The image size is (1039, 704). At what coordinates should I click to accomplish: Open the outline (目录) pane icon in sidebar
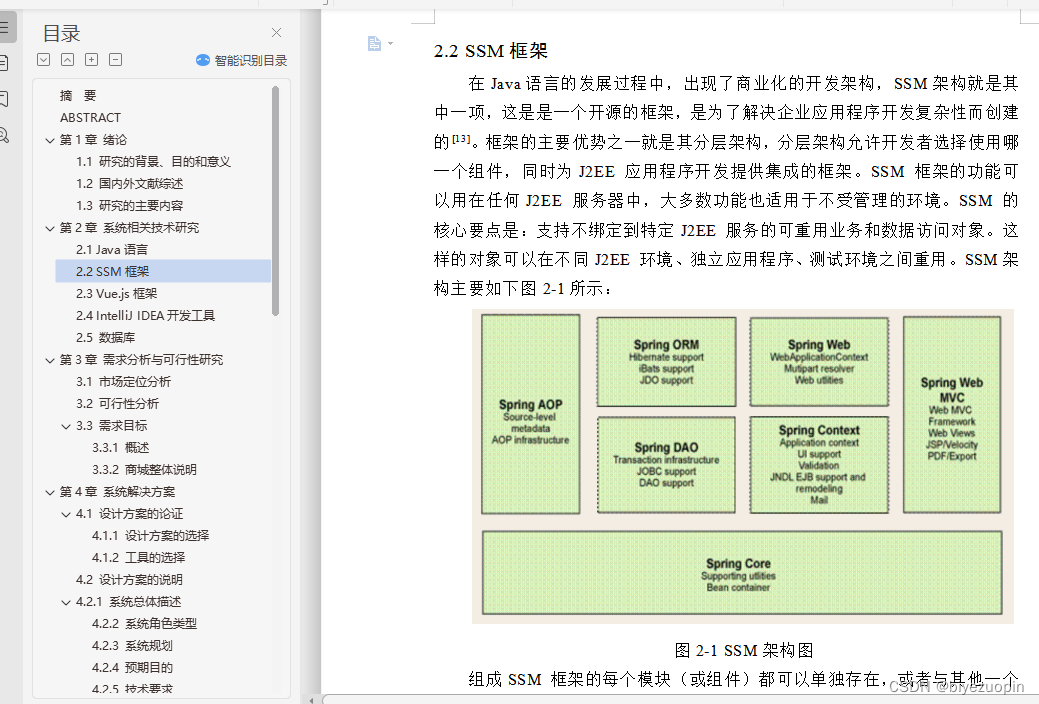click(5, 27)
